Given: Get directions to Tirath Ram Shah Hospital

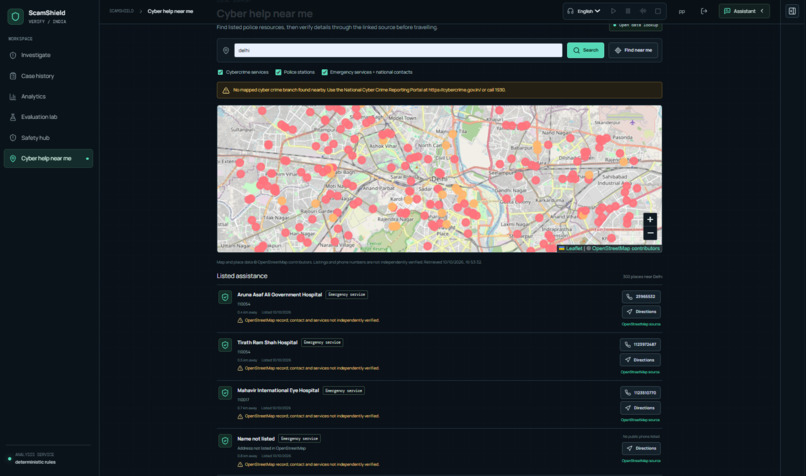Looking at the screenshot, I should pyautogui.click(x=640, y=360).
